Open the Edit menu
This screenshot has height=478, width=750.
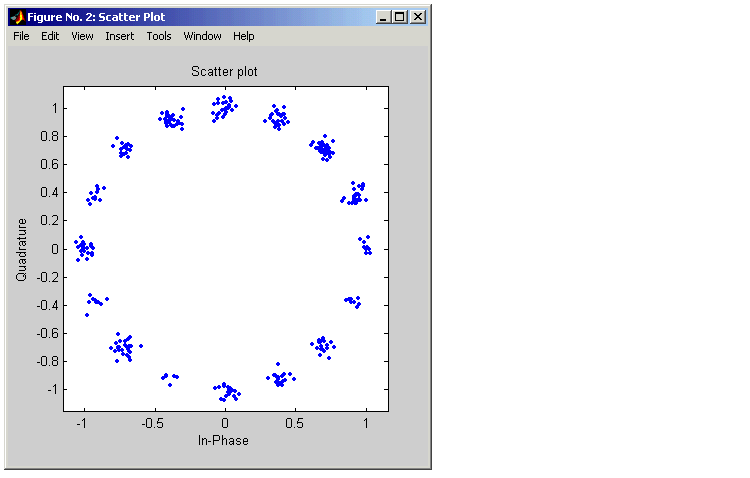pyautogui.click(x=50, y=36)
